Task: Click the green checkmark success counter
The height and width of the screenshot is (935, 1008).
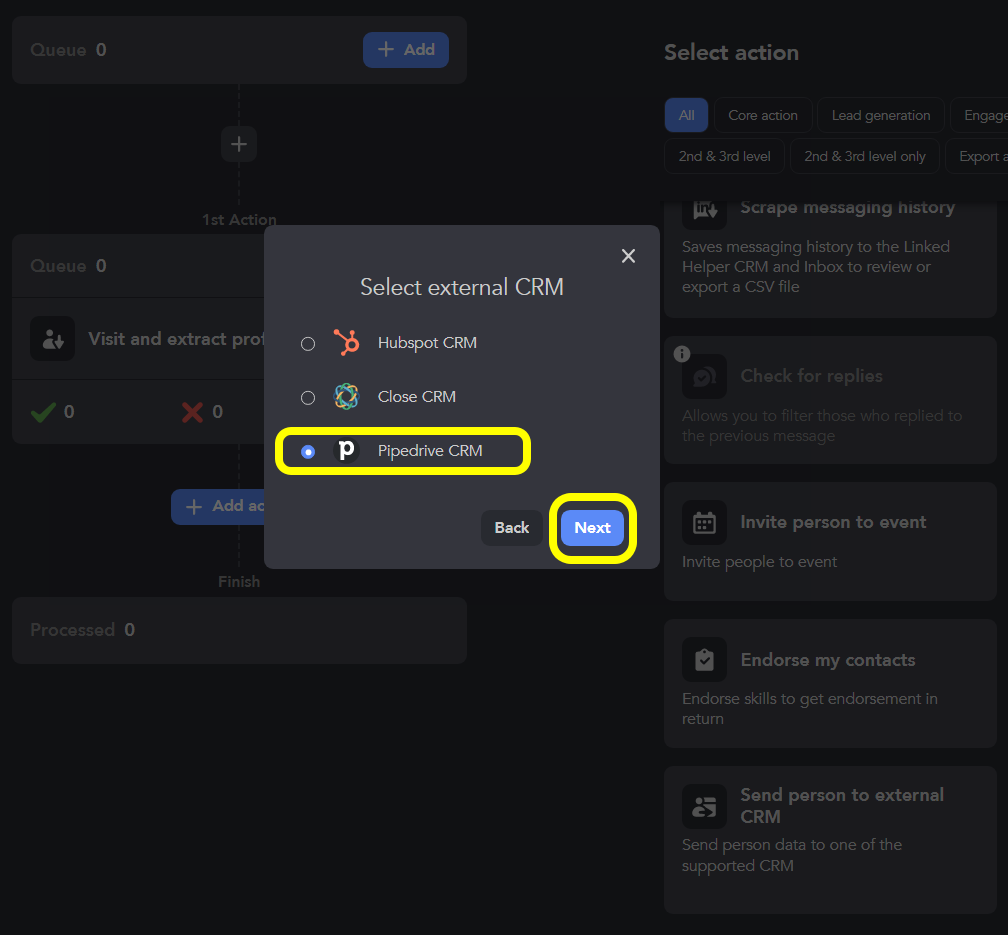Action: pos(53,412)
